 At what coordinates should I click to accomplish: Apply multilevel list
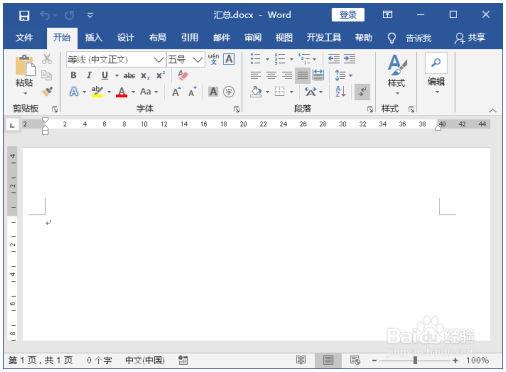pos(304,59)
